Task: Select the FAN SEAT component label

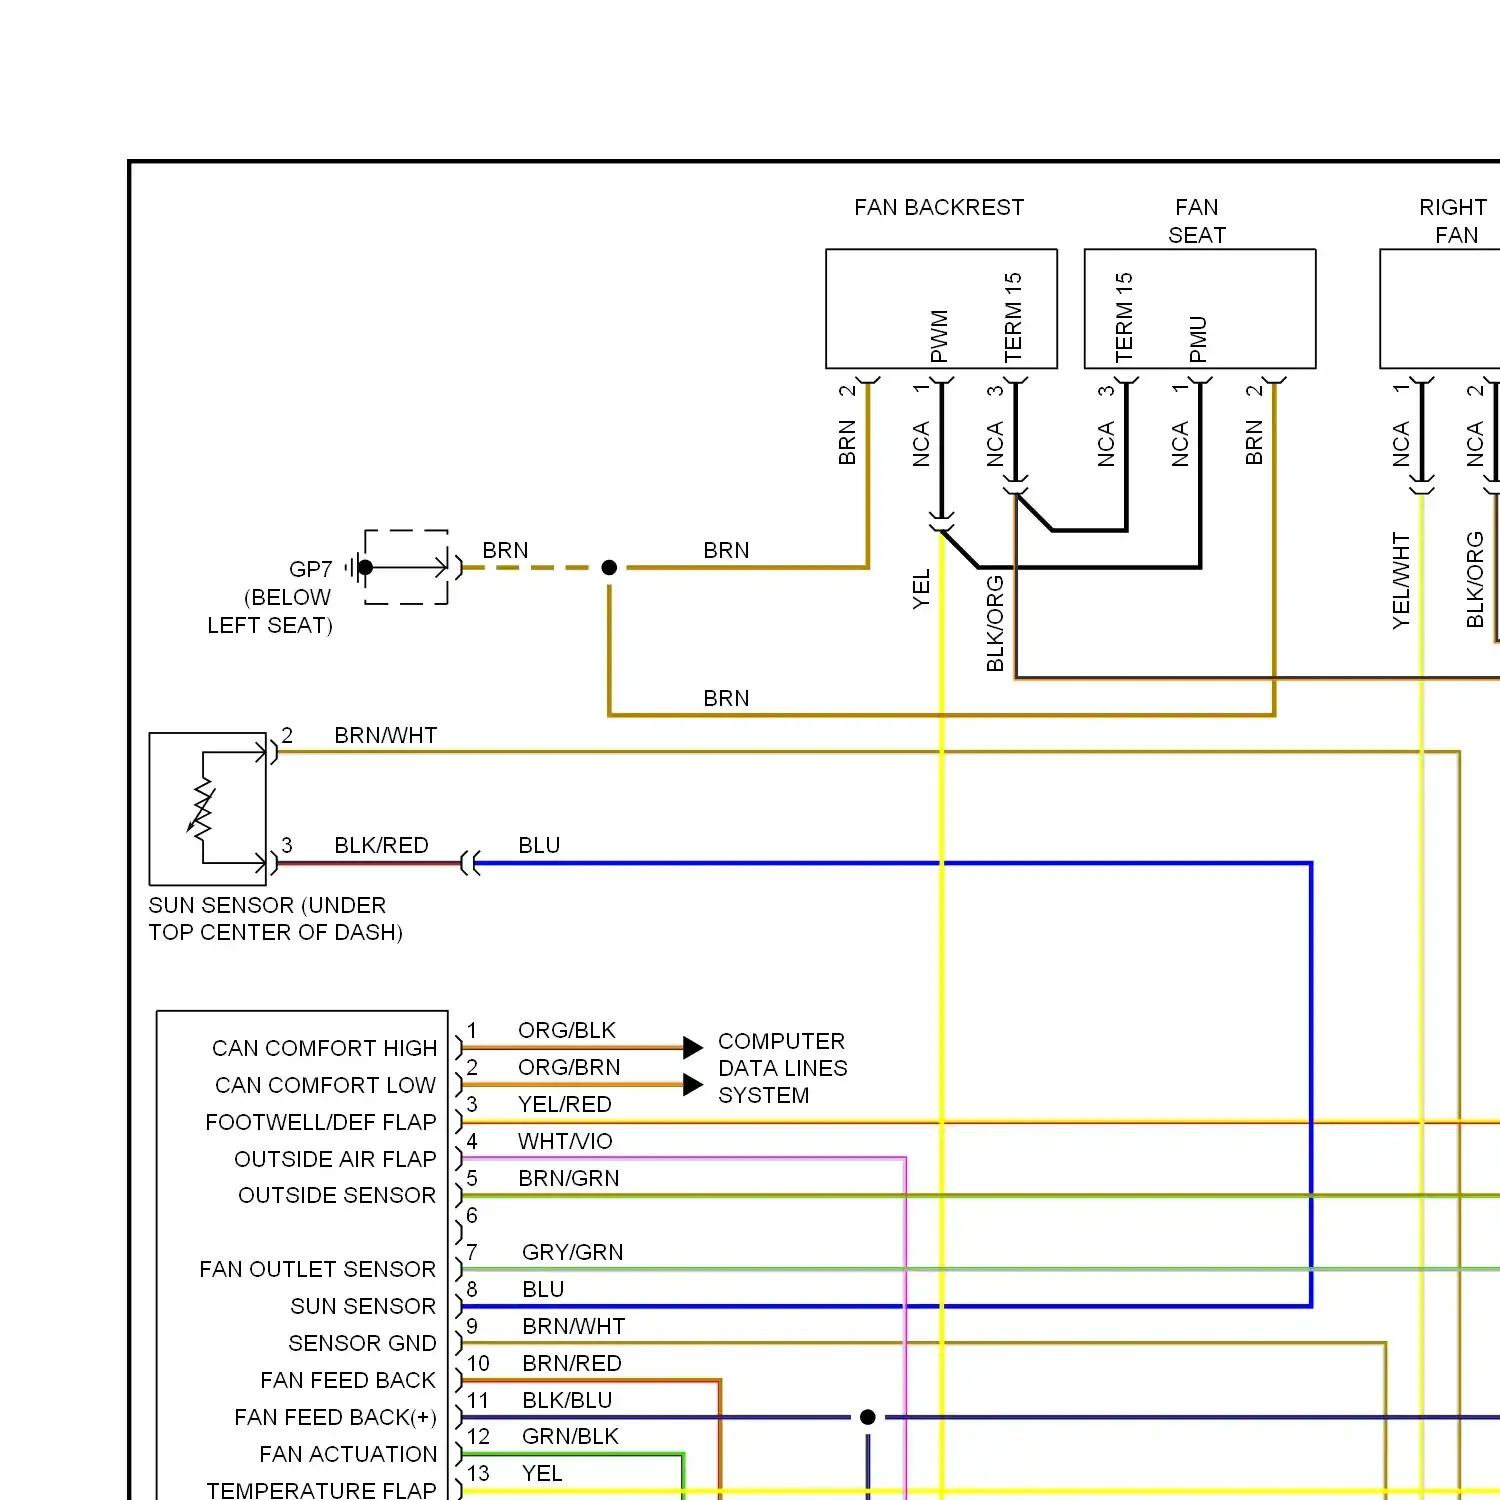Action: [1197, 221]
